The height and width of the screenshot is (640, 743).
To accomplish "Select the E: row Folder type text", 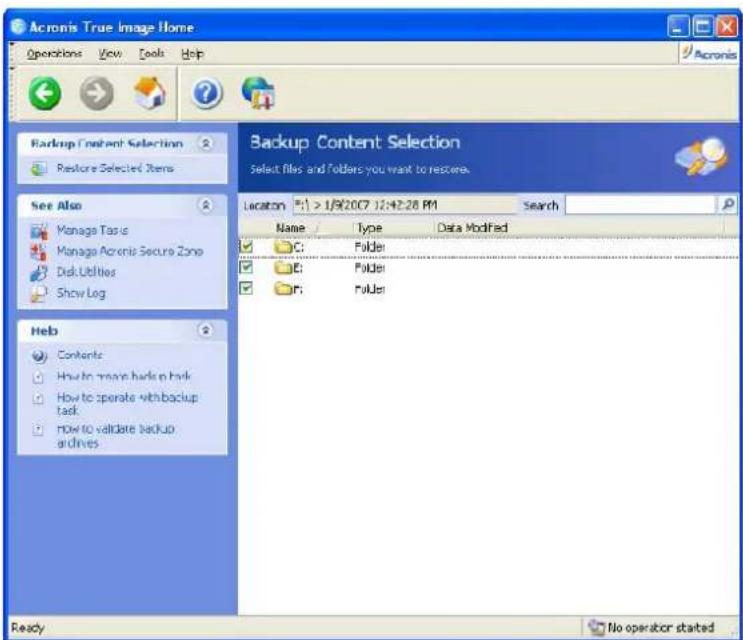I will [370, 268].
